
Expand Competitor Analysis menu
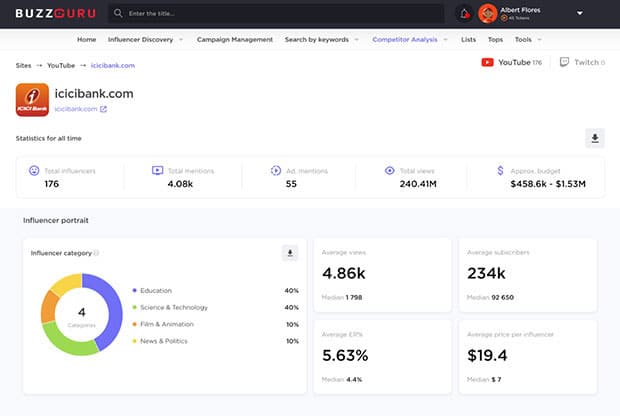coord(410,40)
